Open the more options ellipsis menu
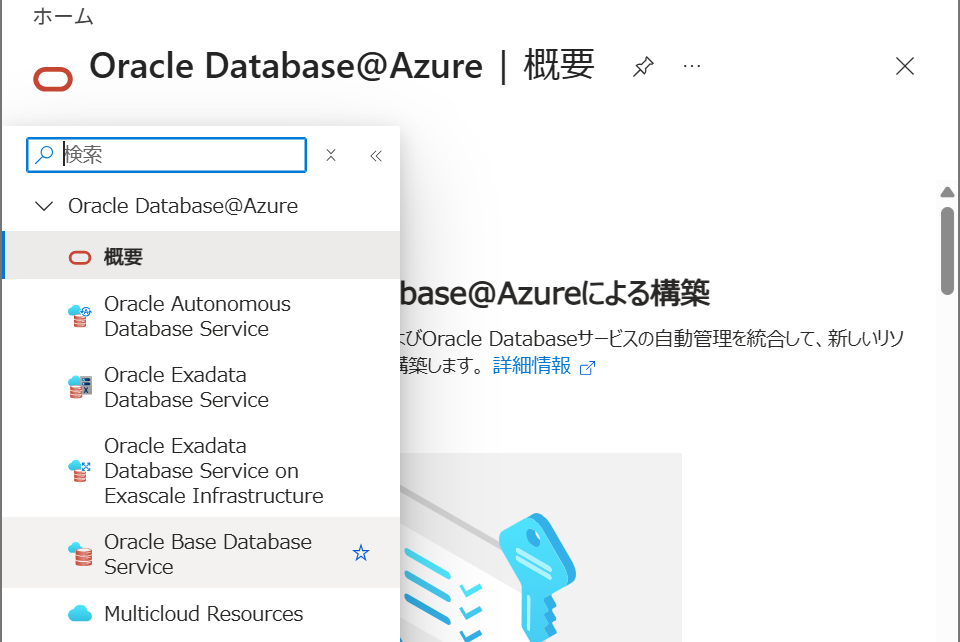Image resolution: width=960 pixels, height=642 pixels. (x=692, y=66)
